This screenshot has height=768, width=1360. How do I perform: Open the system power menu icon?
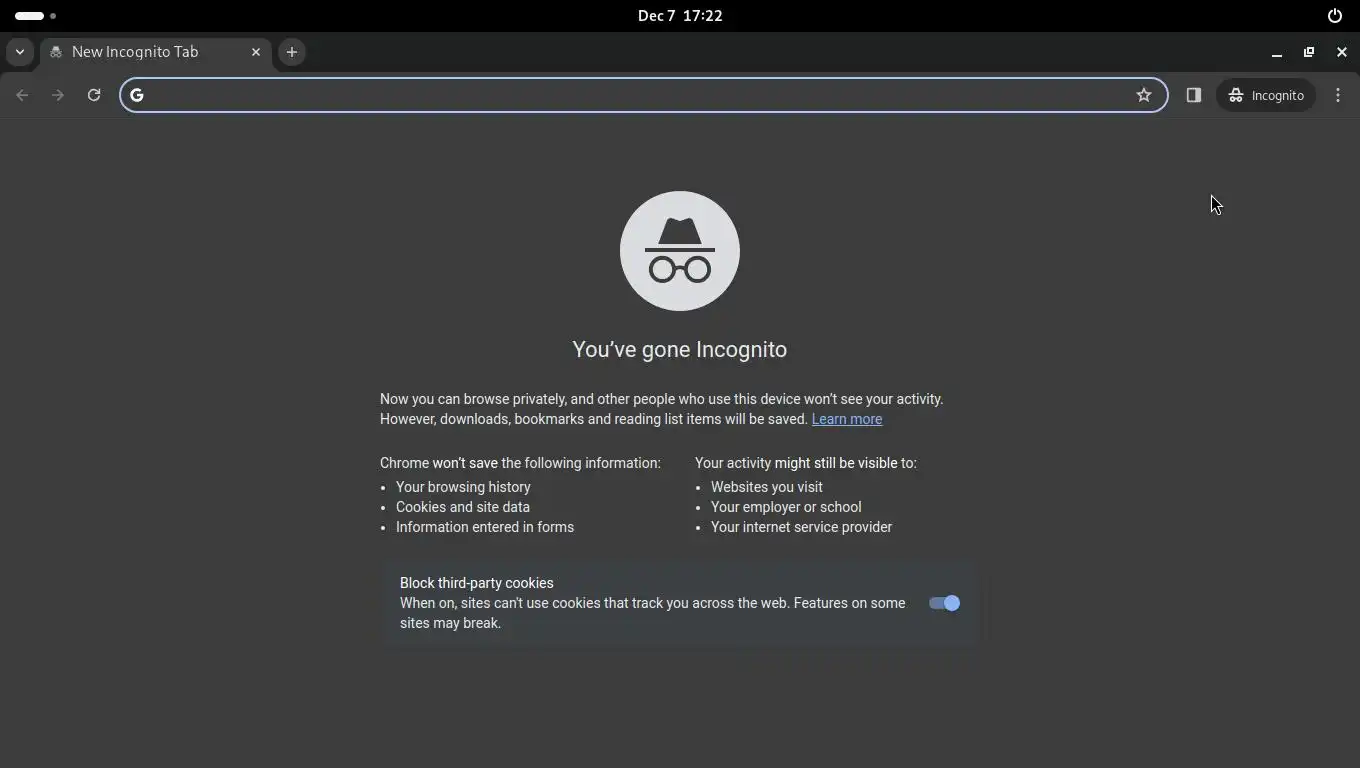pos(1334,16)
